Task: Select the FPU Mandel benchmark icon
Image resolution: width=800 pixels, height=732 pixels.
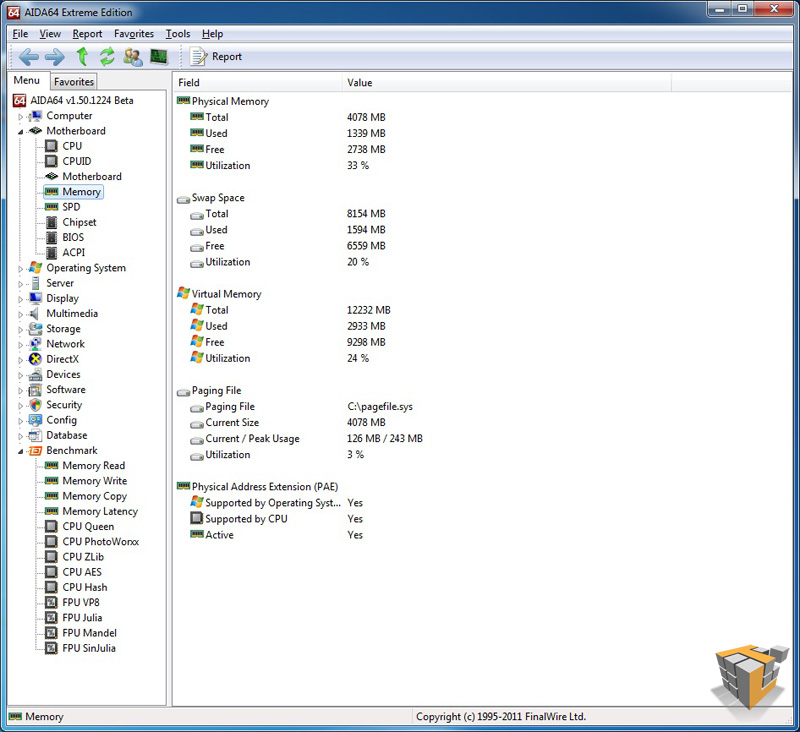Action: click(51, 633)
